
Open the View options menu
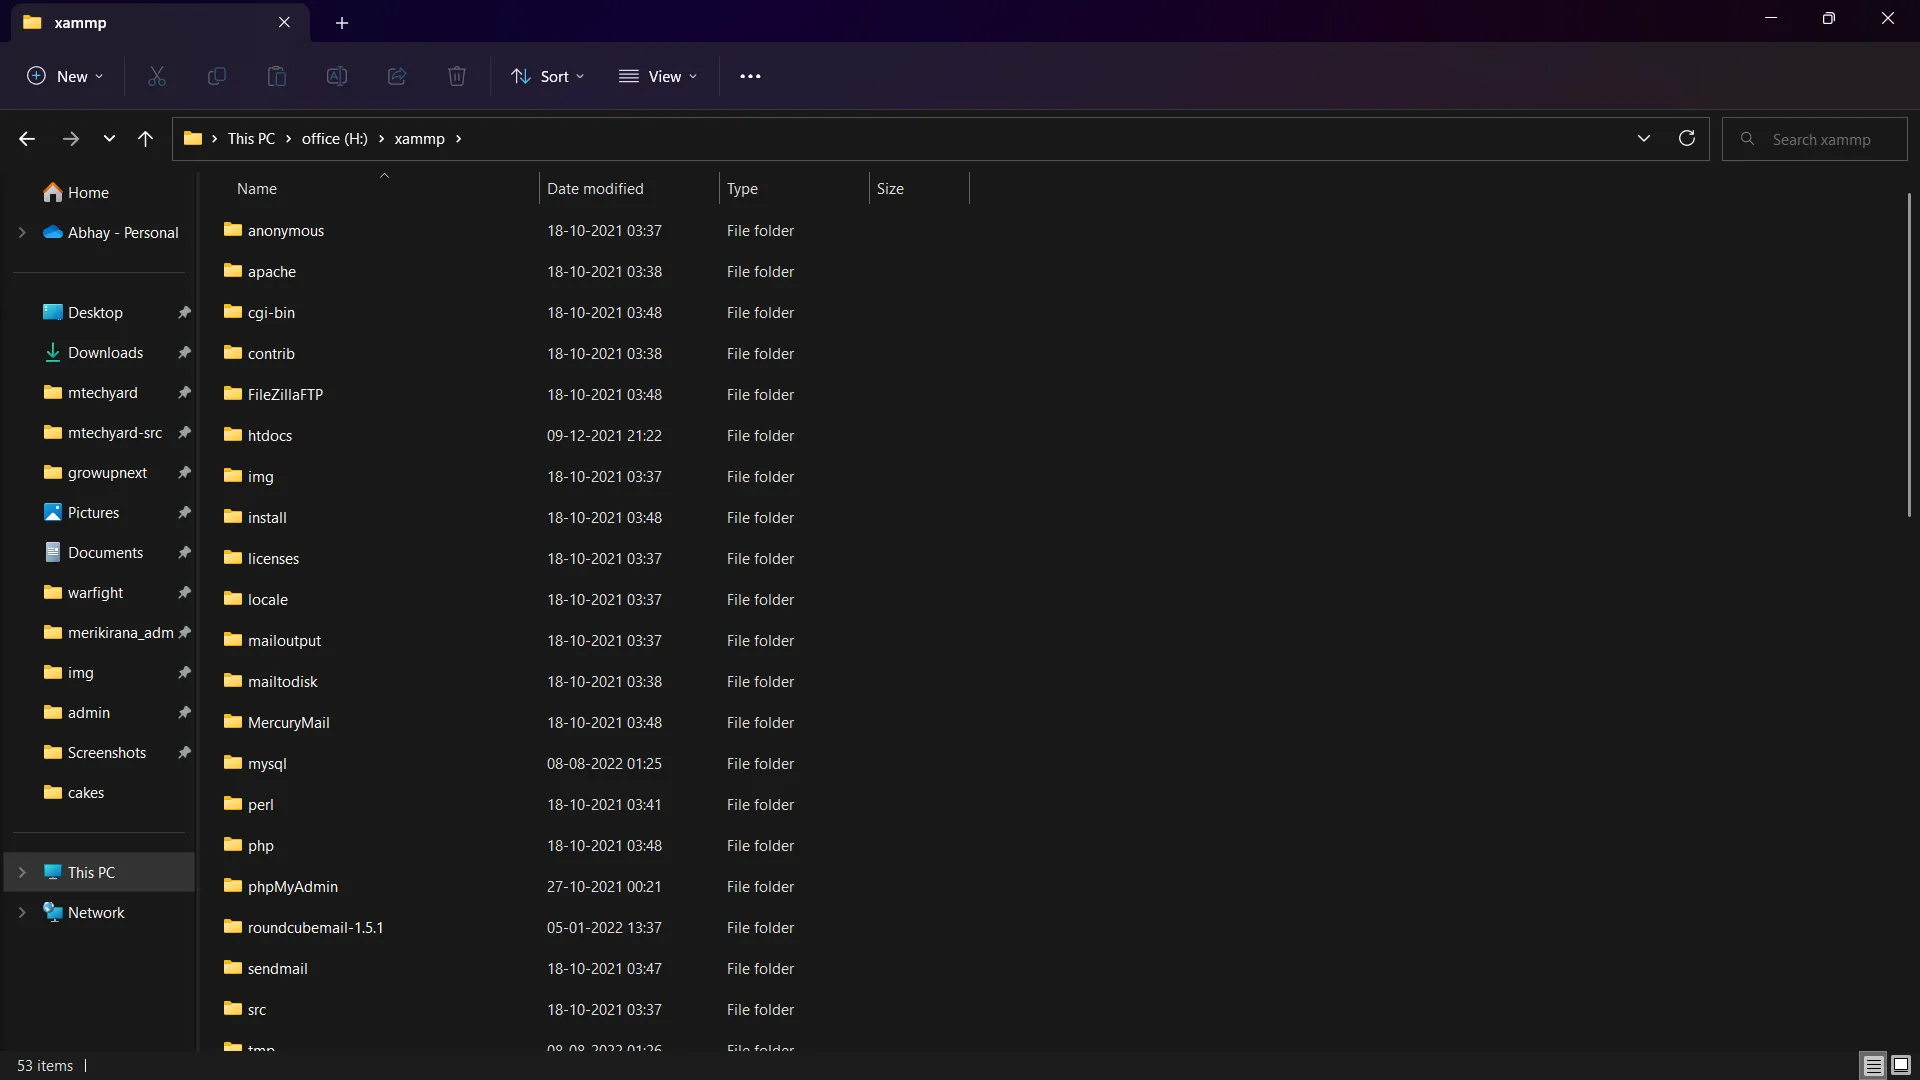click(x=658, y=76)
